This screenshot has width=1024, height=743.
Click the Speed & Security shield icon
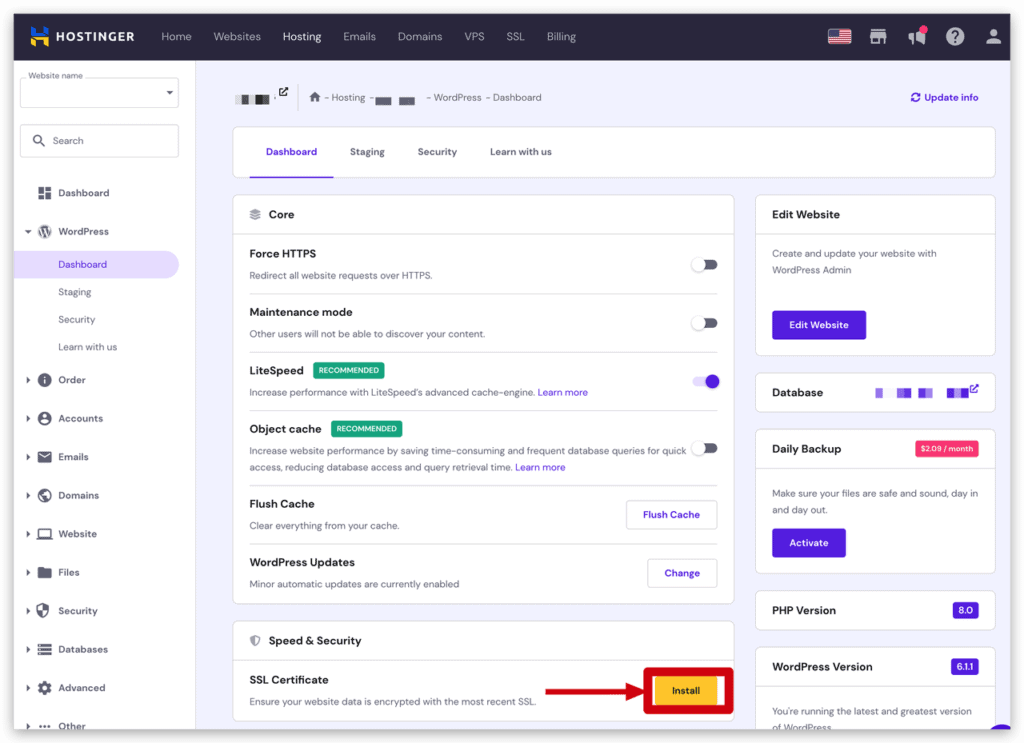click(x=255, y=641)
